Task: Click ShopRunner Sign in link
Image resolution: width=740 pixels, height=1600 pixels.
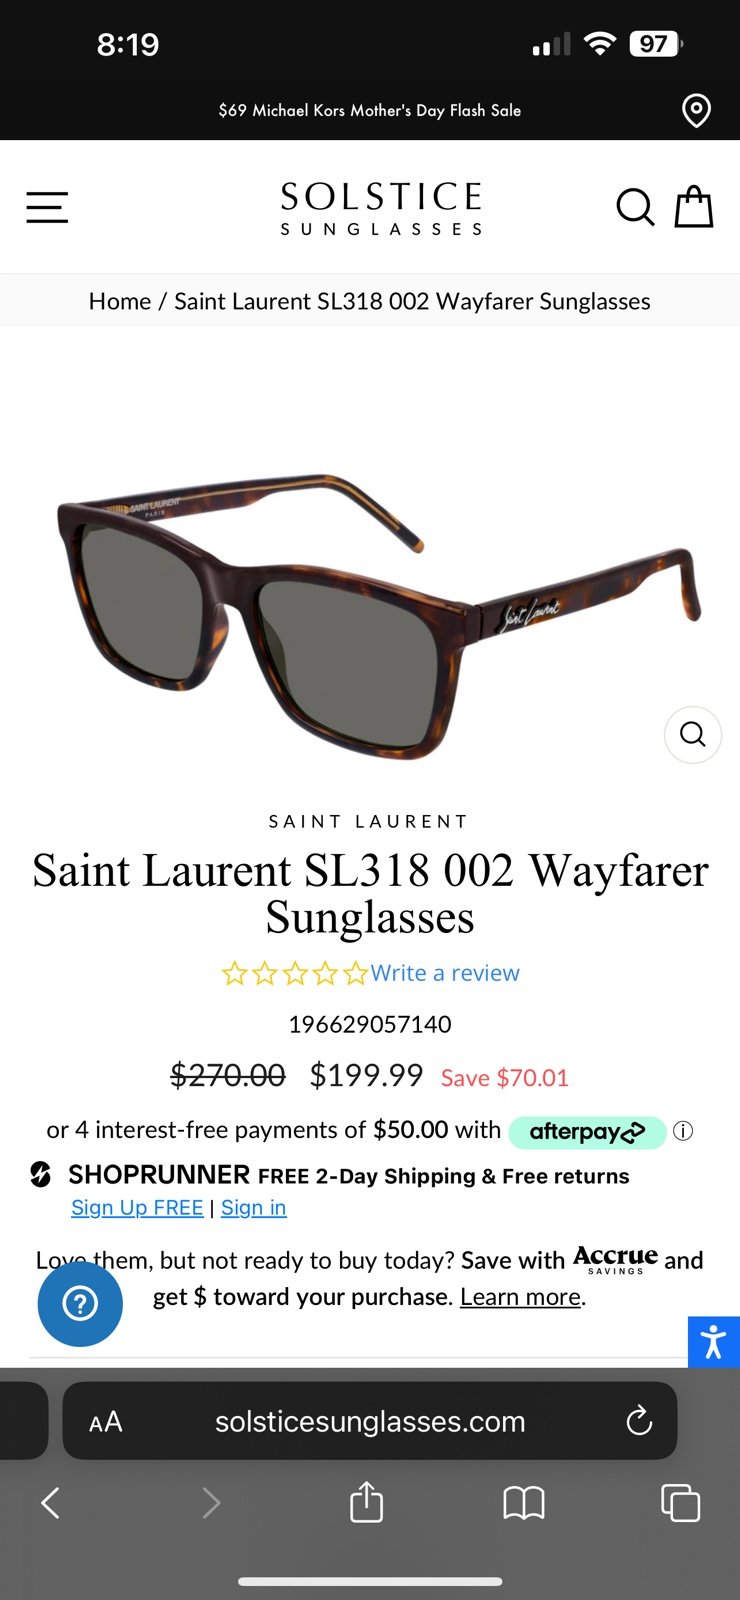Action: 253,1208
